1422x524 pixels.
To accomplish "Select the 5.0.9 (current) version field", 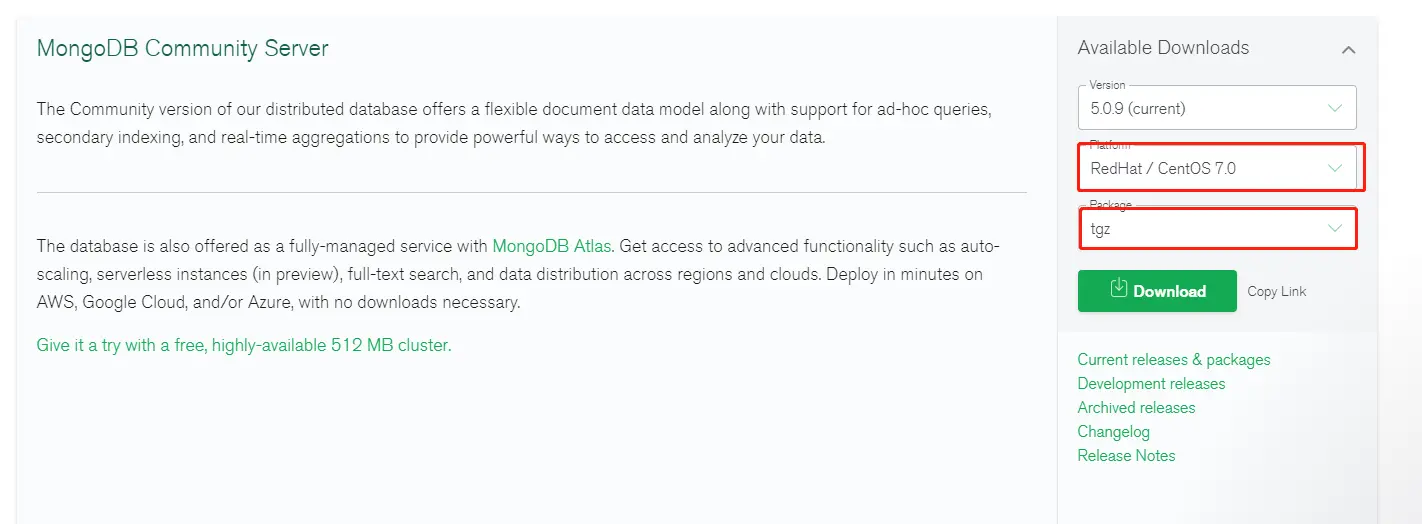I will 1217,107.
